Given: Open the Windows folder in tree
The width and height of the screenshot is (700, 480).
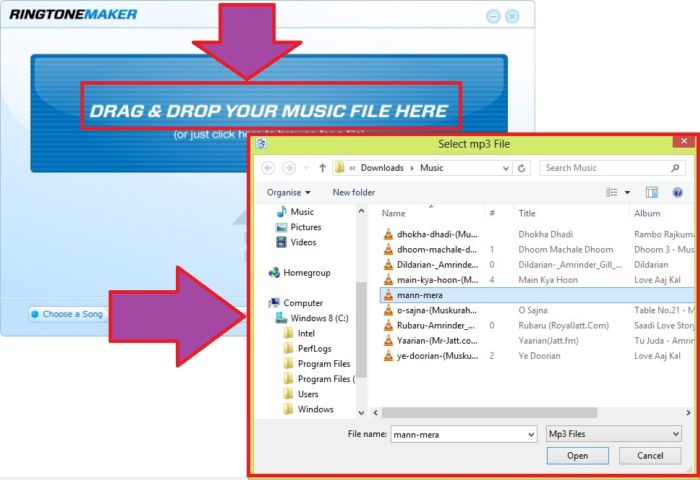Looking at the screenshot, I should pos(308,409).
